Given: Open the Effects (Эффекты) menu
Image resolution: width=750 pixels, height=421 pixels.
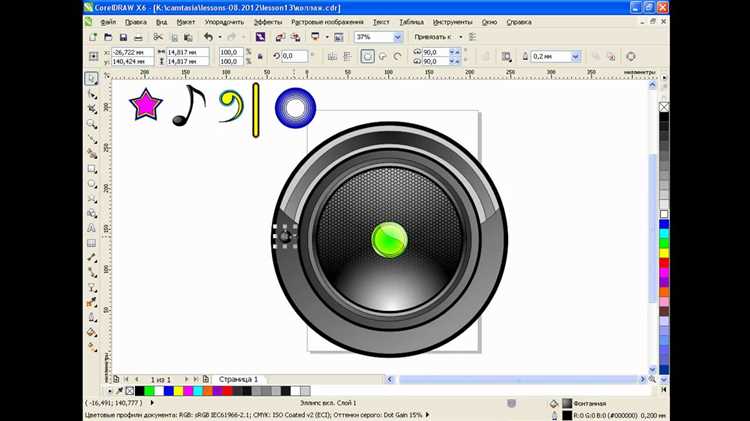Looking at the screenshot, I should 267,22.
